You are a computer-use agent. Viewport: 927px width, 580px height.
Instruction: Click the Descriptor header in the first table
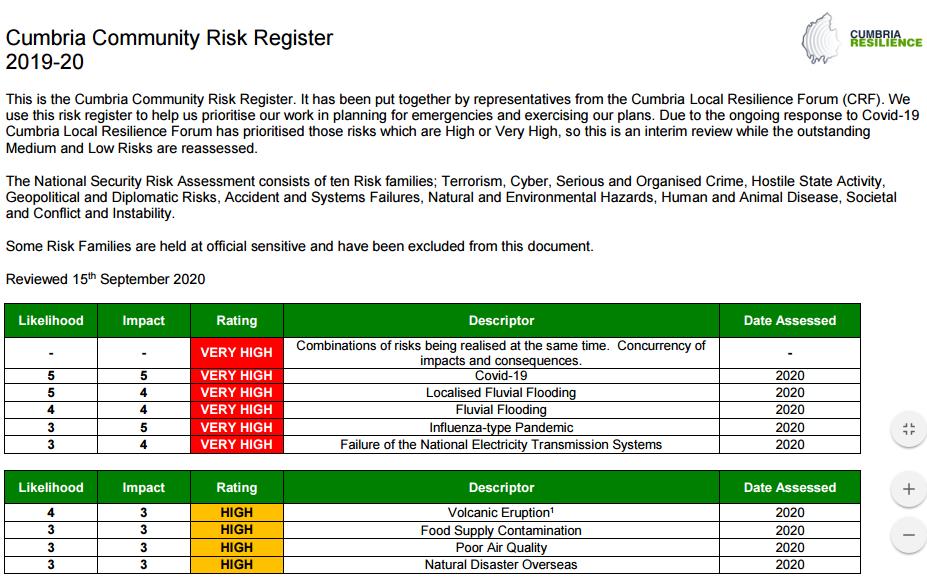point(501,321)
